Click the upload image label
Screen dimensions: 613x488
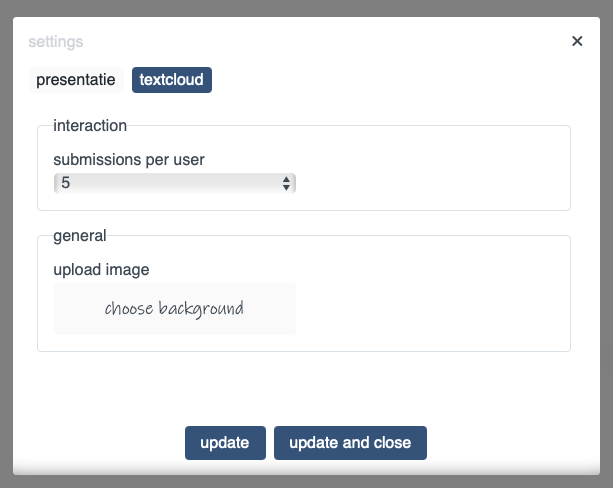click(101, 269)
